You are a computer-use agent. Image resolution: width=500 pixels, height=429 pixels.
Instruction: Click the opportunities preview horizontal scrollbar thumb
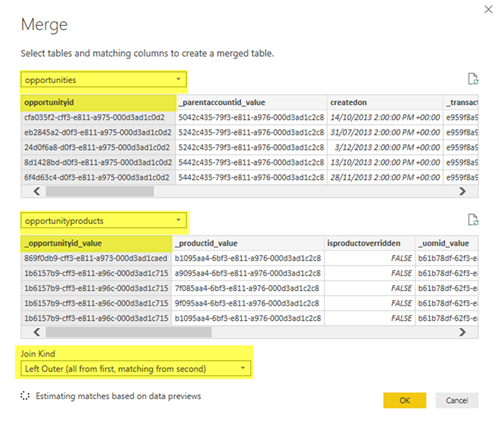click(x=100, y=191)
